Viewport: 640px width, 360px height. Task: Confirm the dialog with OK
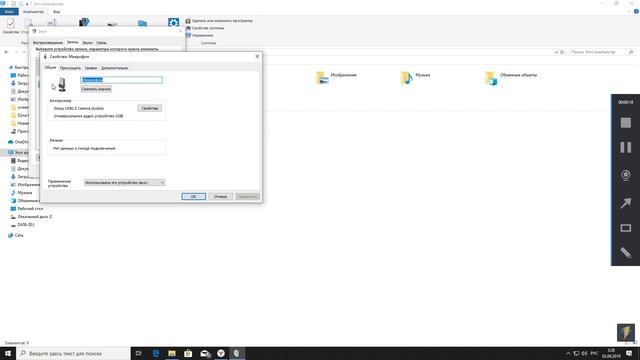click(x=193, y=197)
